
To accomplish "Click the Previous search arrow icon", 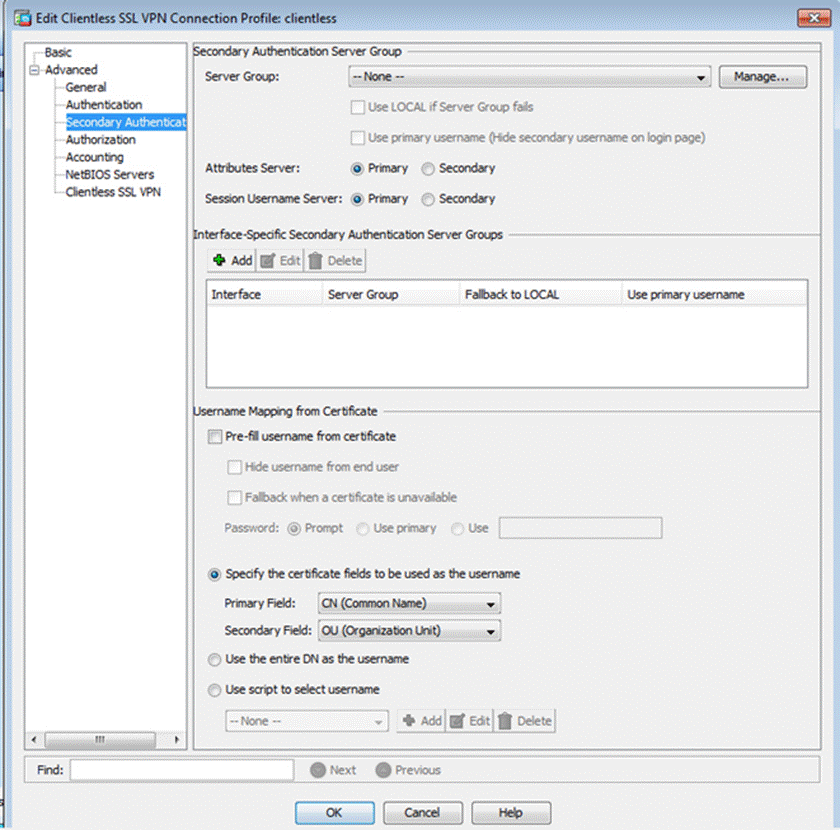I will [383, 770].
